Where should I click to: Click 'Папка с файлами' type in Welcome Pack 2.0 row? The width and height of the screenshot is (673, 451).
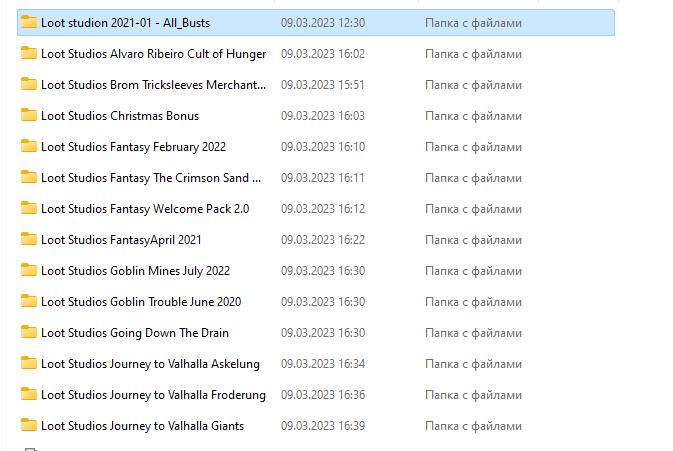(x=473, y=209)
